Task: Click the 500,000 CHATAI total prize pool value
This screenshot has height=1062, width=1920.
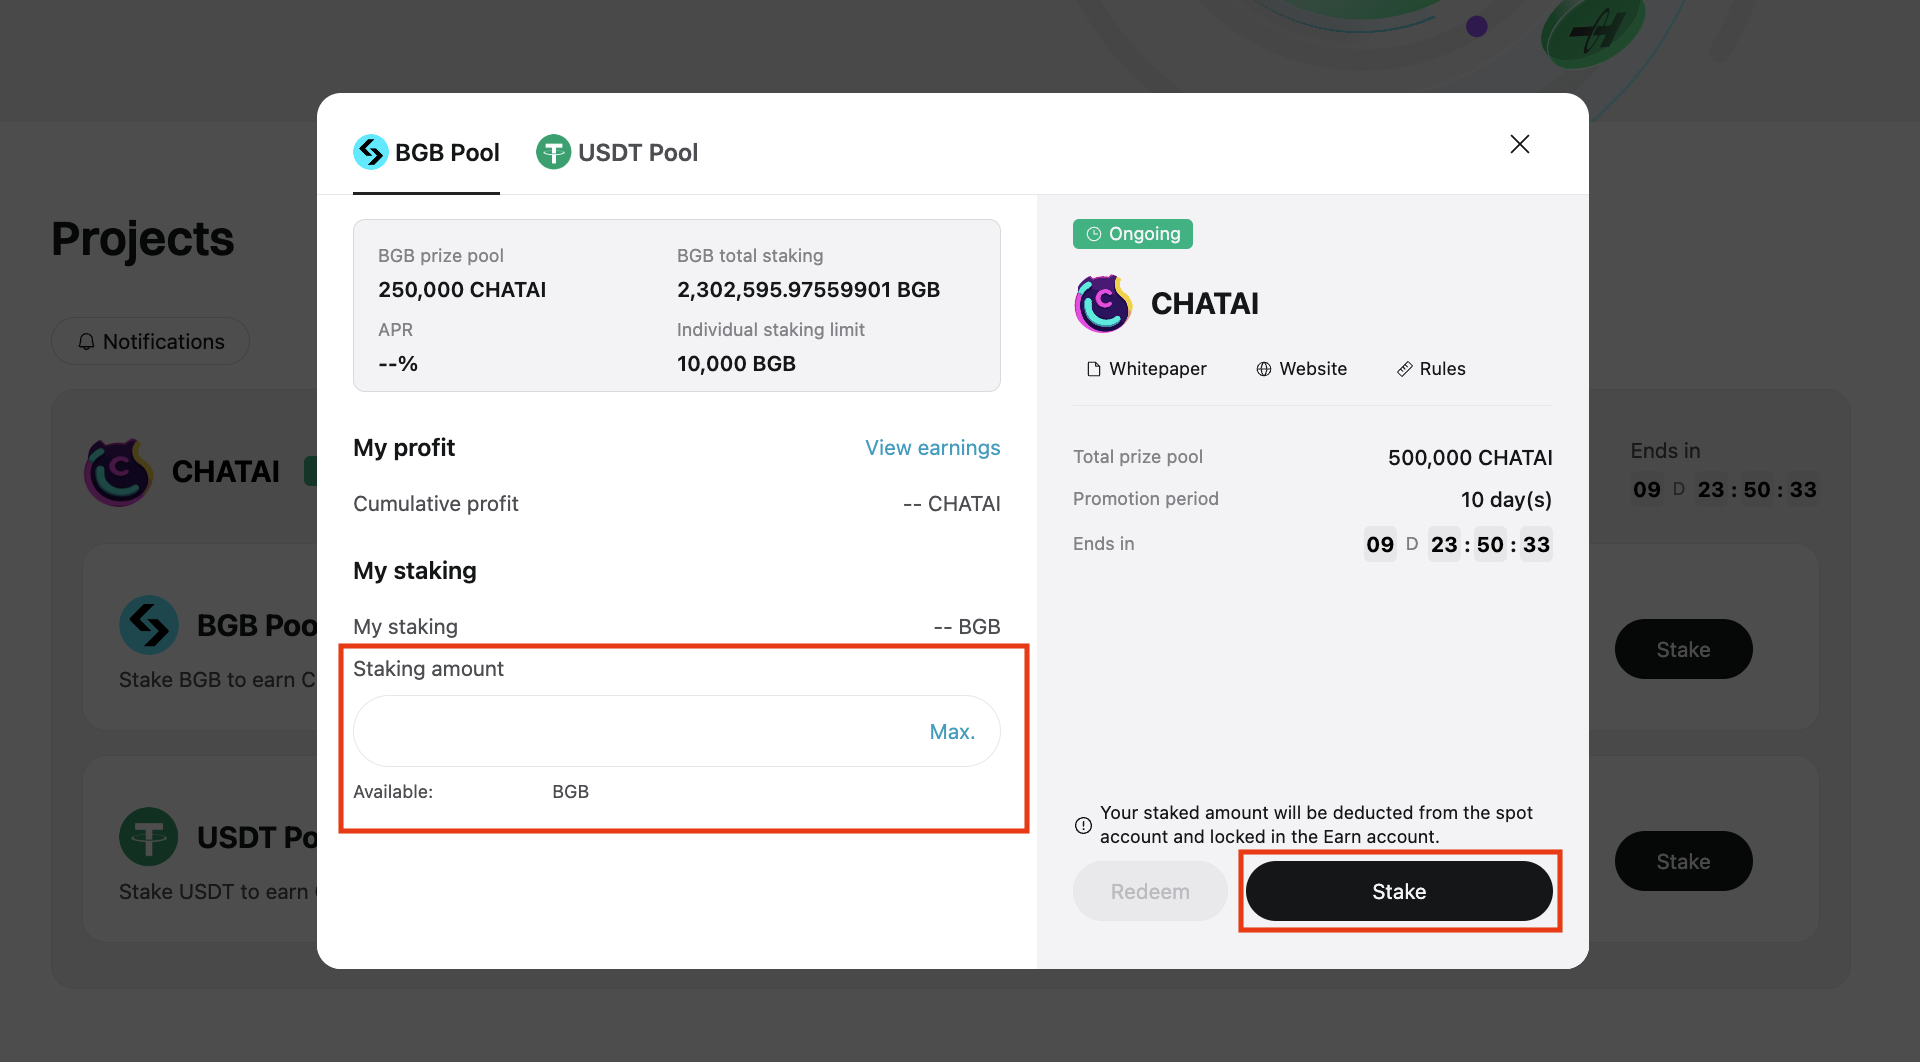Action: click(1470, 458)
